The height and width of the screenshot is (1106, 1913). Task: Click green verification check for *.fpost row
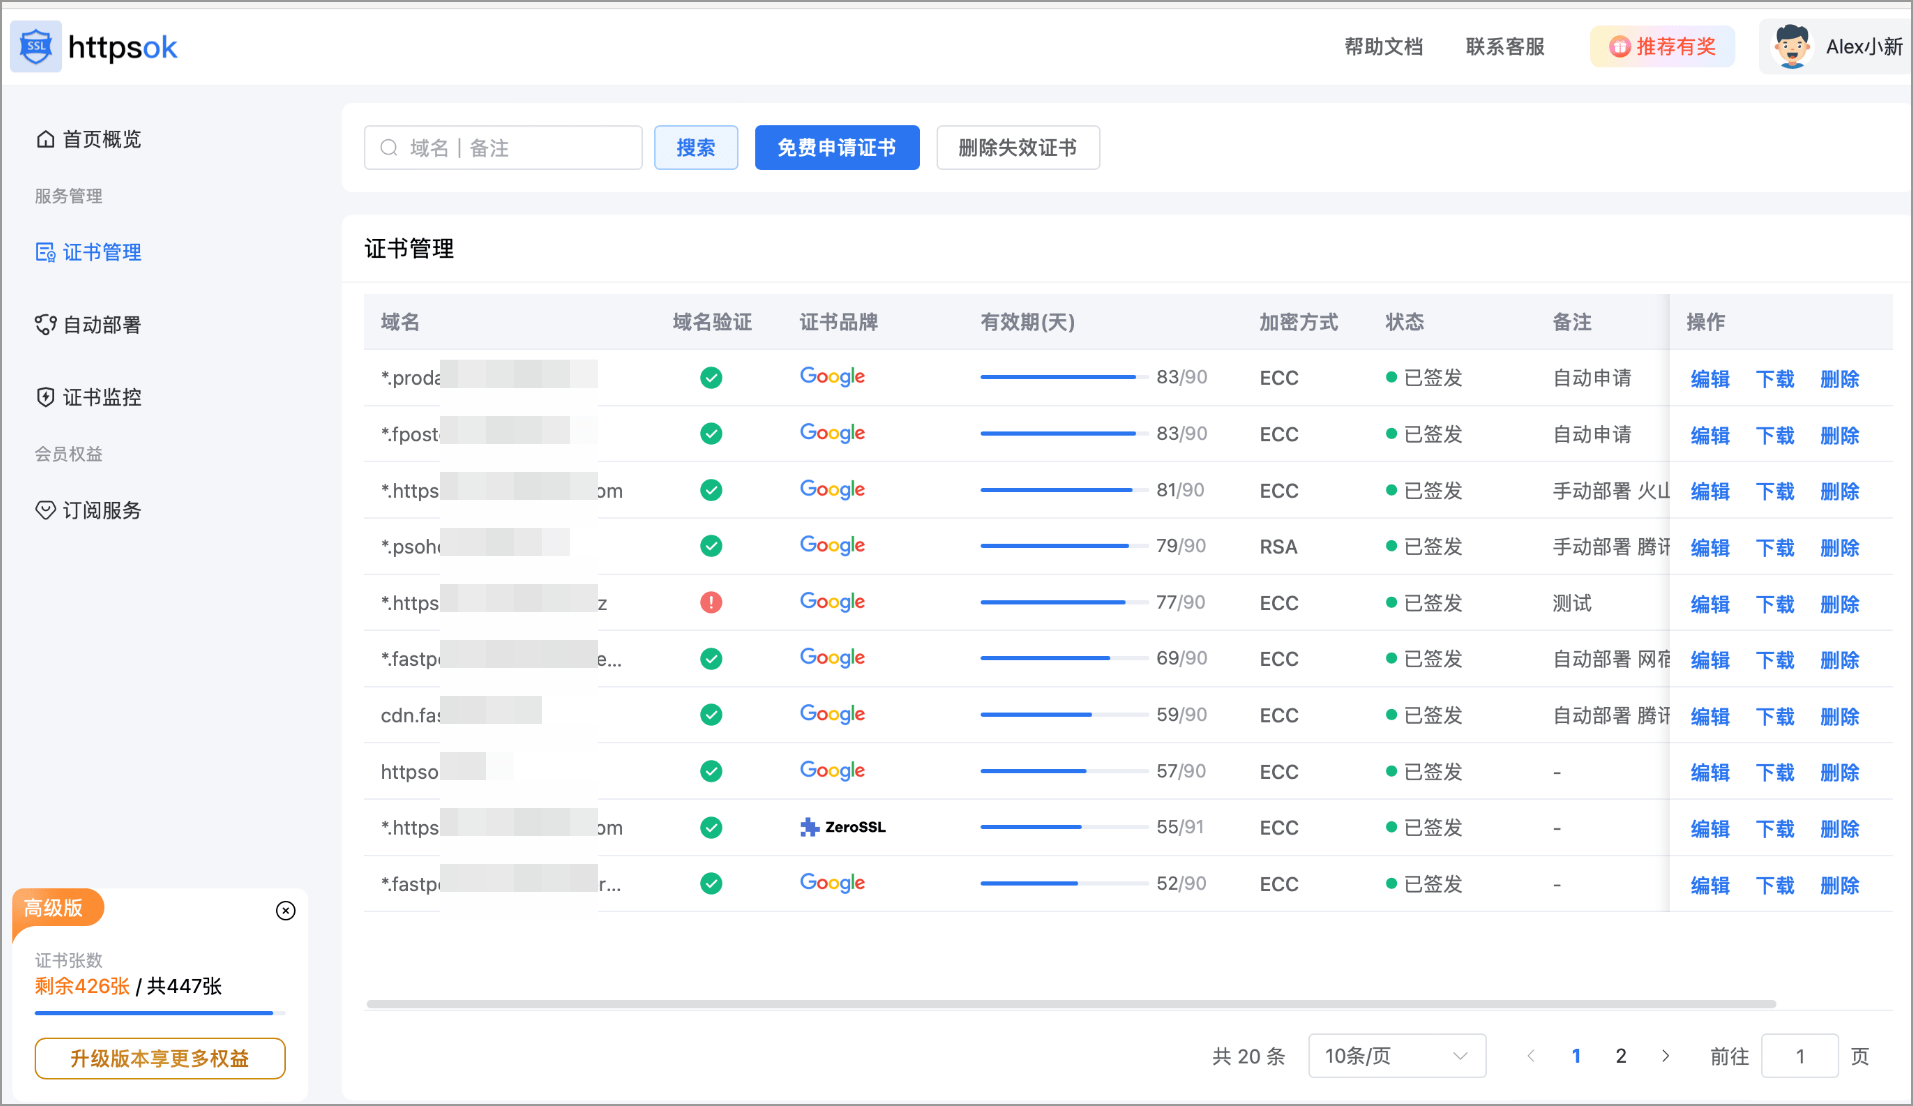(711, 434)
